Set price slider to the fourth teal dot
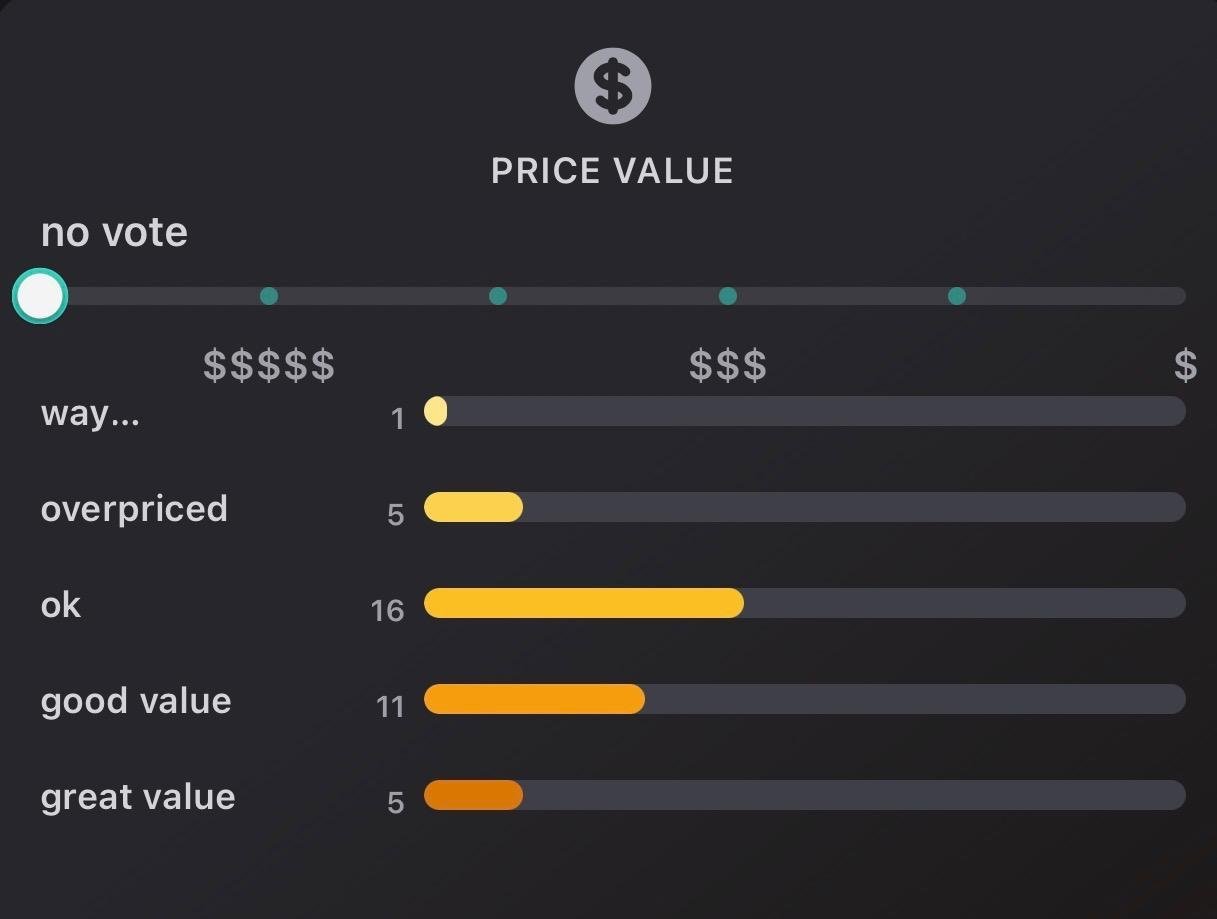This screenshot has height=919, width=1217. [957, 296]
